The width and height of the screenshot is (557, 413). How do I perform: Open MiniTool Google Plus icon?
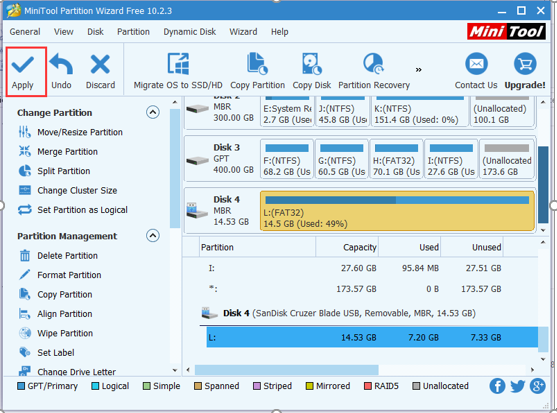pos(537,386)
